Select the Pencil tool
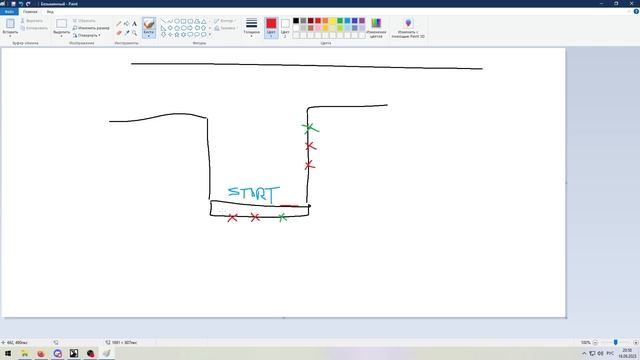 coord(119,24)
